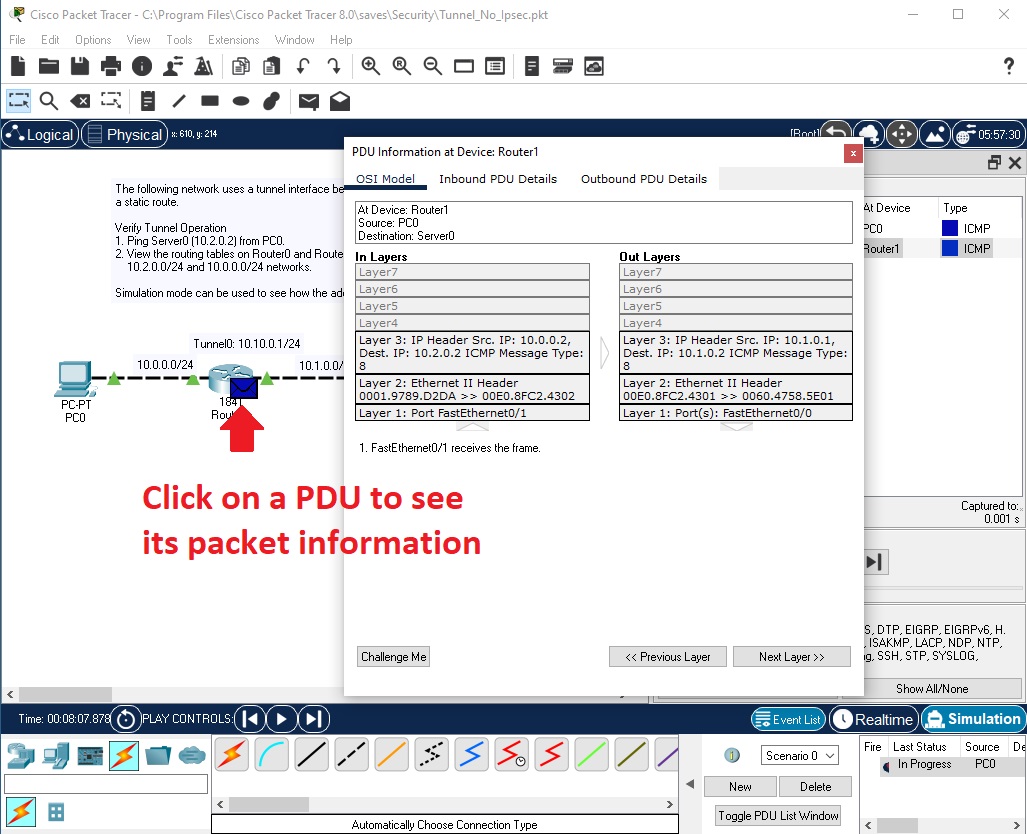Select the Add Simple PDU envelope
The width and height of the screenshot is (1027, 834).
pyautogui.click(x=308, y=101)
